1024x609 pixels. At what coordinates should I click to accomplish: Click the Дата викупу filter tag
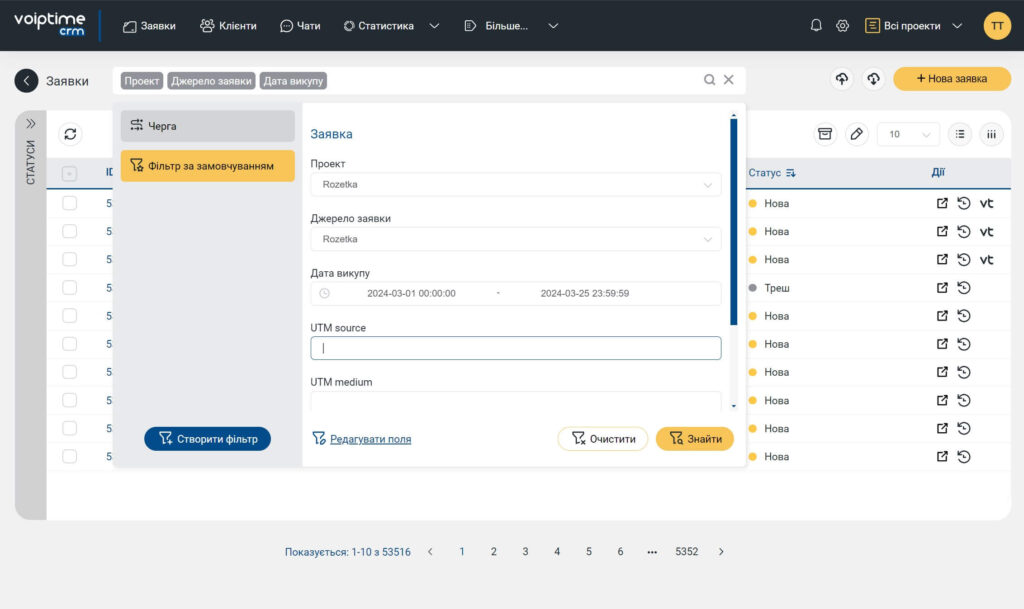coord(293,81)
